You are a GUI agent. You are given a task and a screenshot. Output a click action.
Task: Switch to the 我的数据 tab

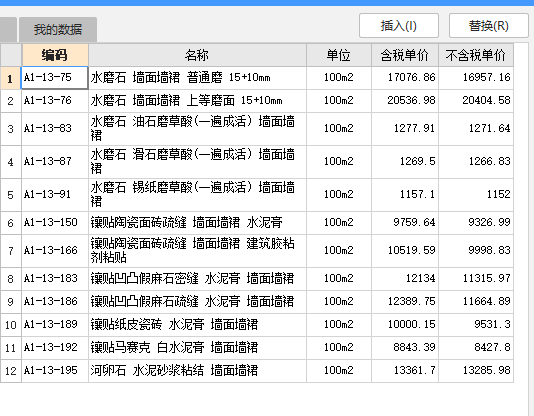pos(58,30)
